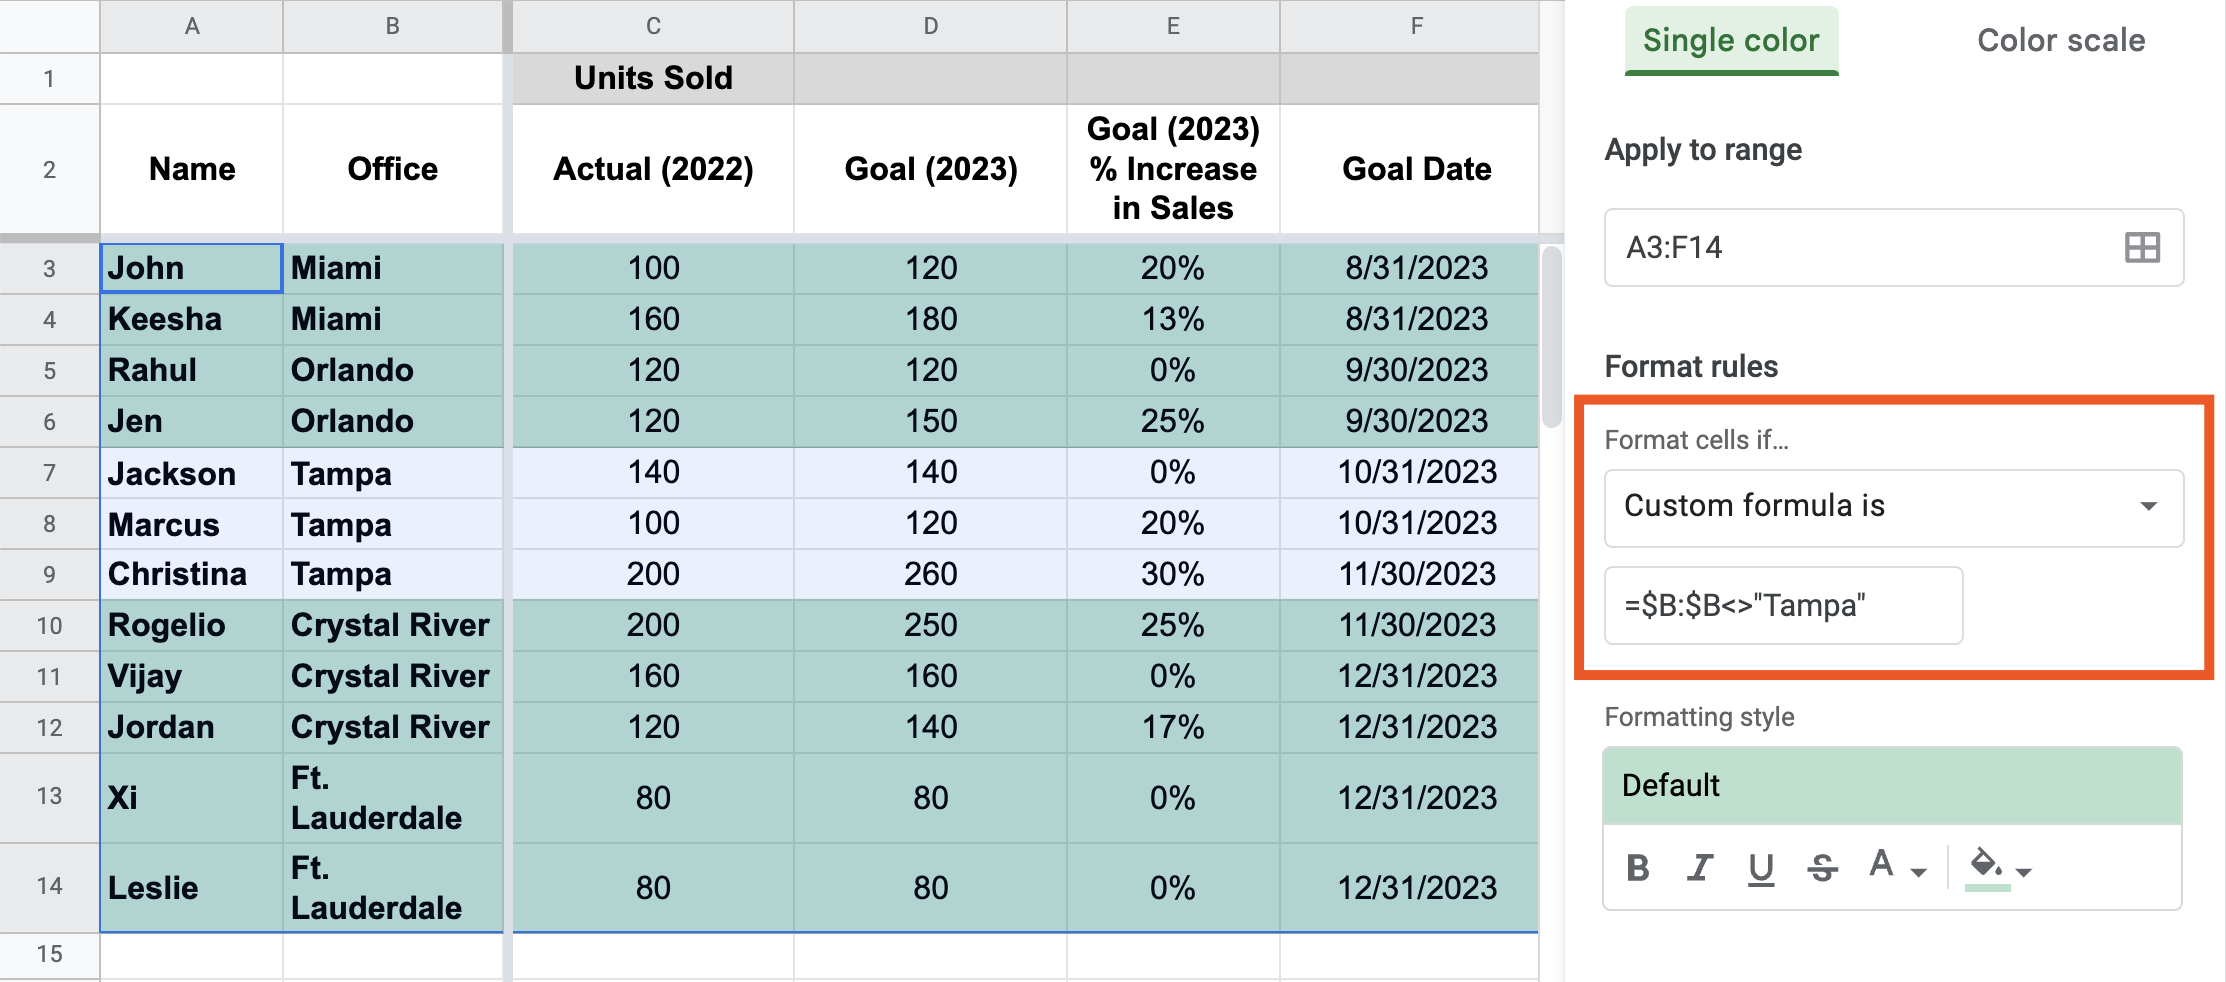Image resolution: width=2226 pixels, height=982 pixels.
Task: Select column C header
Action: (653, 26)
